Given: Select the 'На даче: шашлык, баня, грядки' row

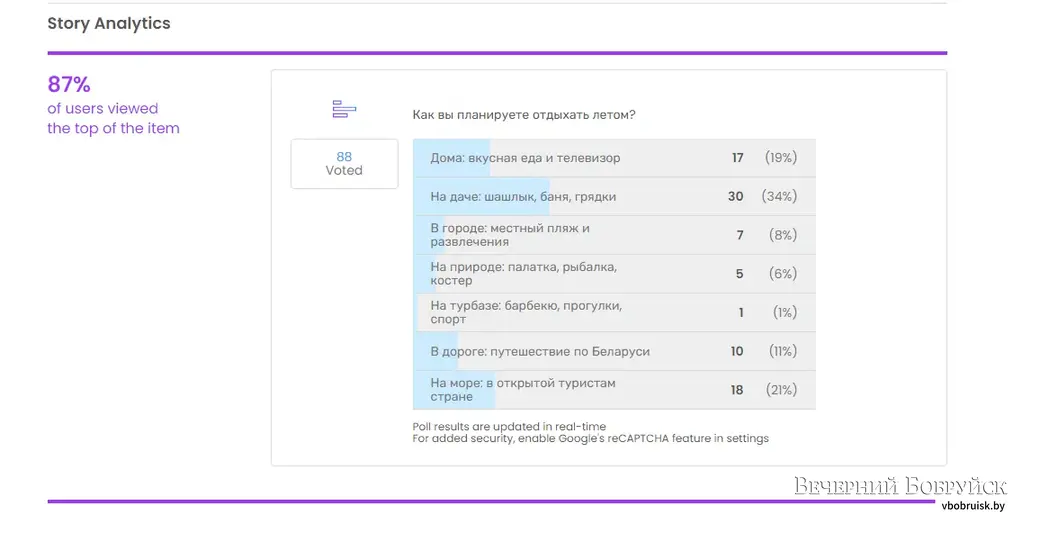Looking at the screenshot, I should [614, 196].
